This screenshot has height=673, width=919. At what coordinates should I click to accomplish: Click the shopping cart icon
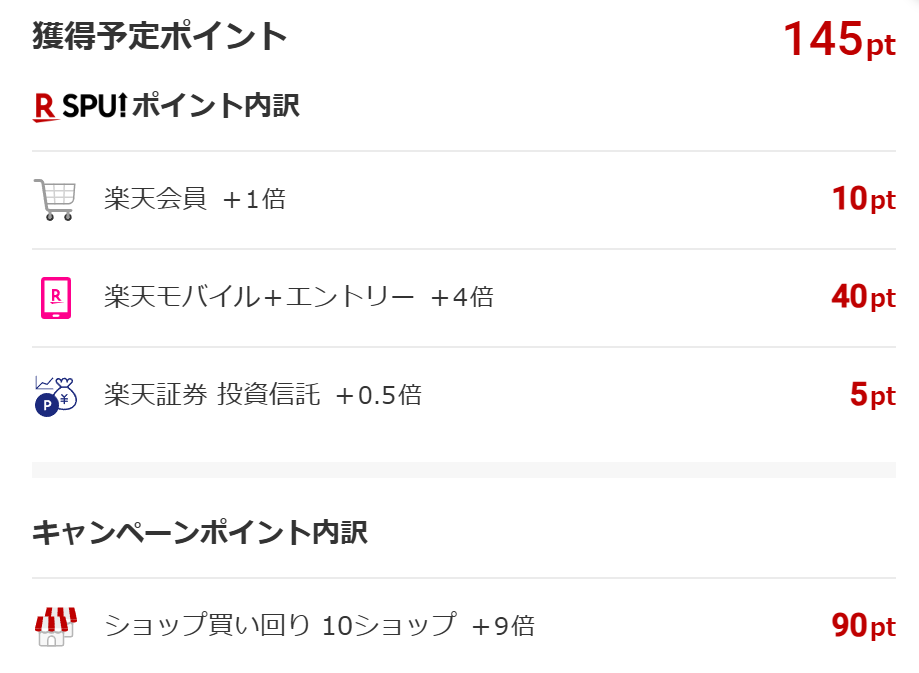(55, 199)
